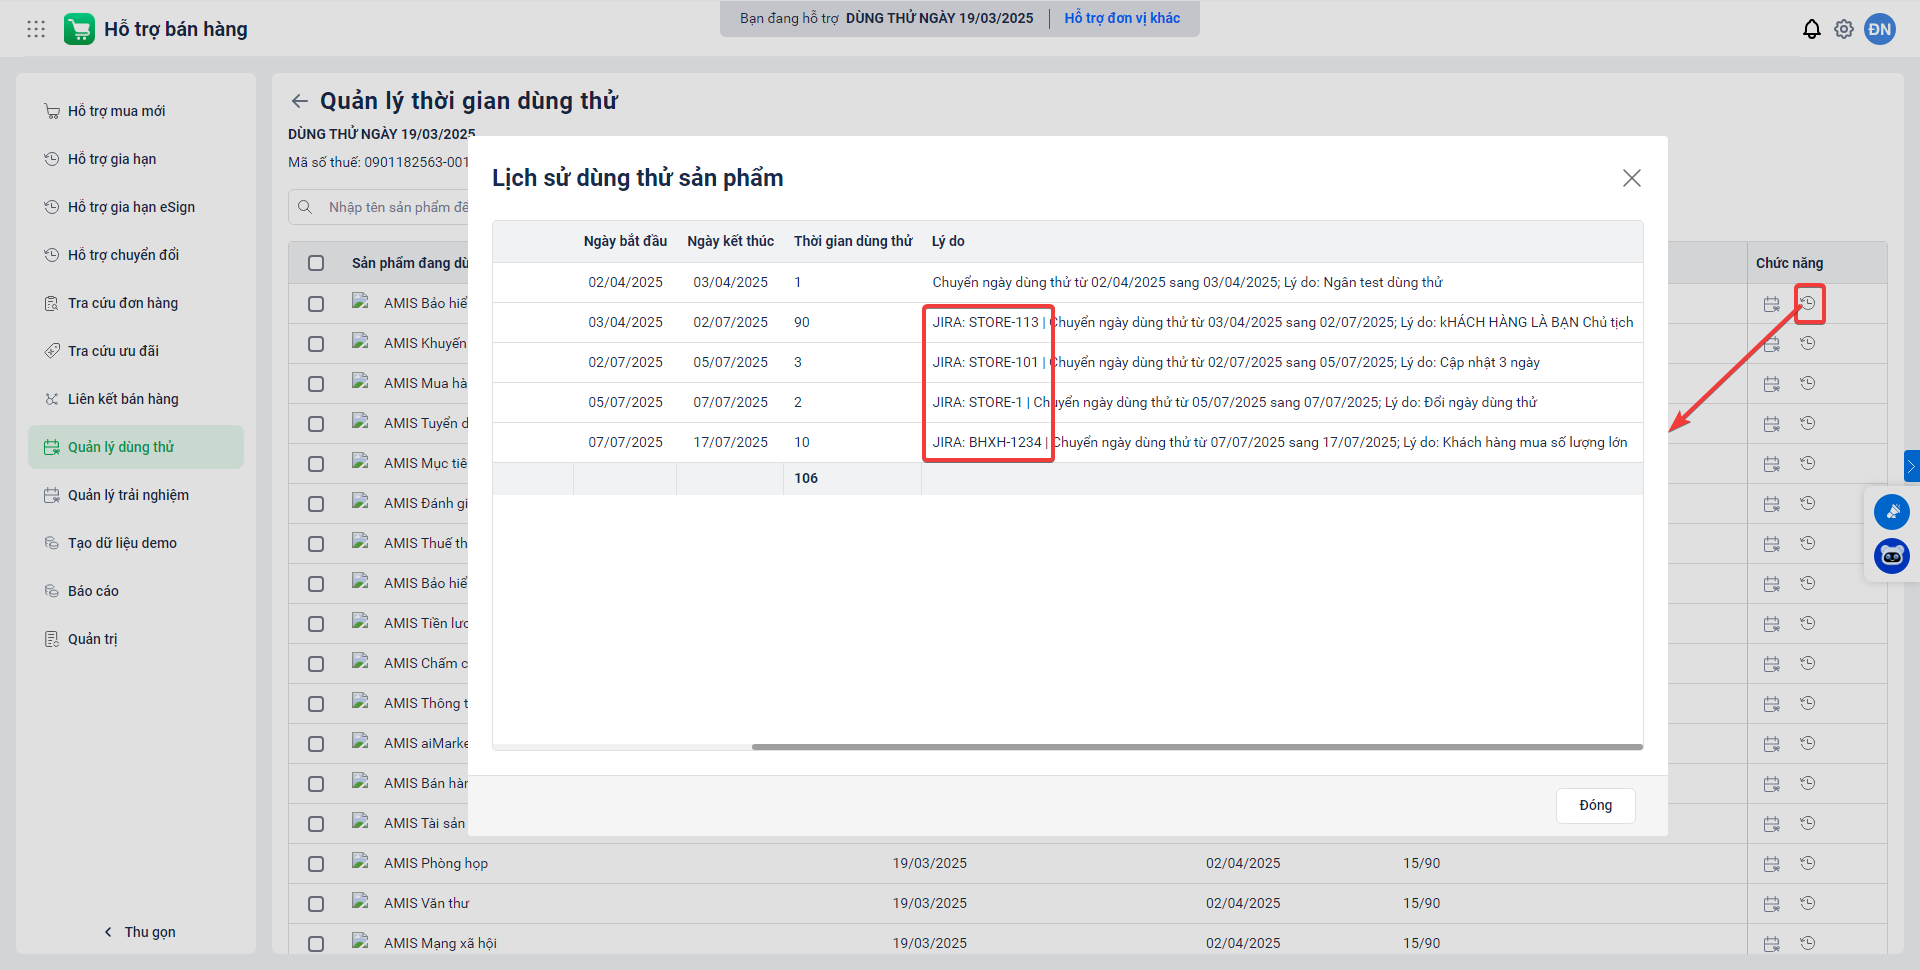
Task: Open trial history icon in AMIS Mua hà row
Action: click(1808, 383)
